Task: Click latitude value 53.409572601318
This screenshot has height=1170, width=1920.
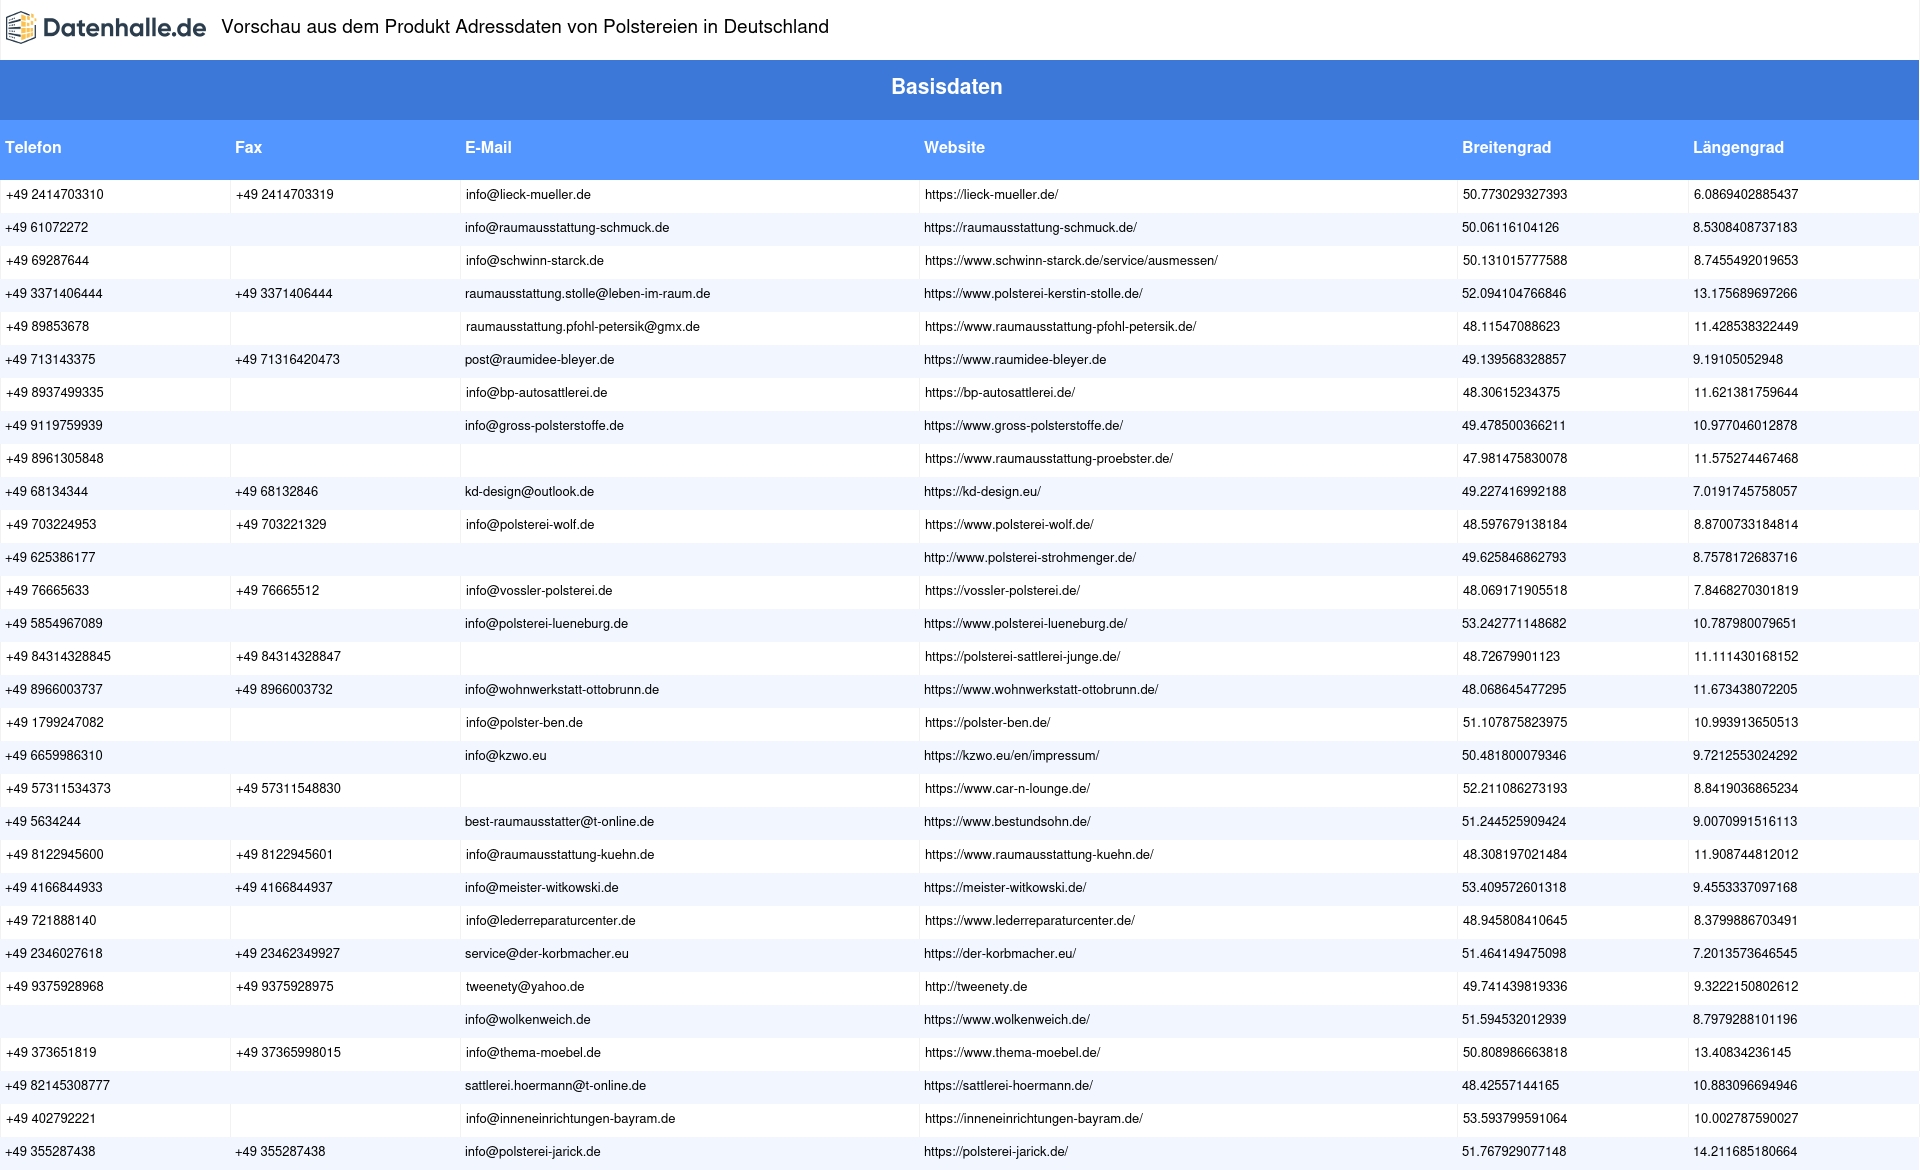Action: click(x=1514, y=888)
